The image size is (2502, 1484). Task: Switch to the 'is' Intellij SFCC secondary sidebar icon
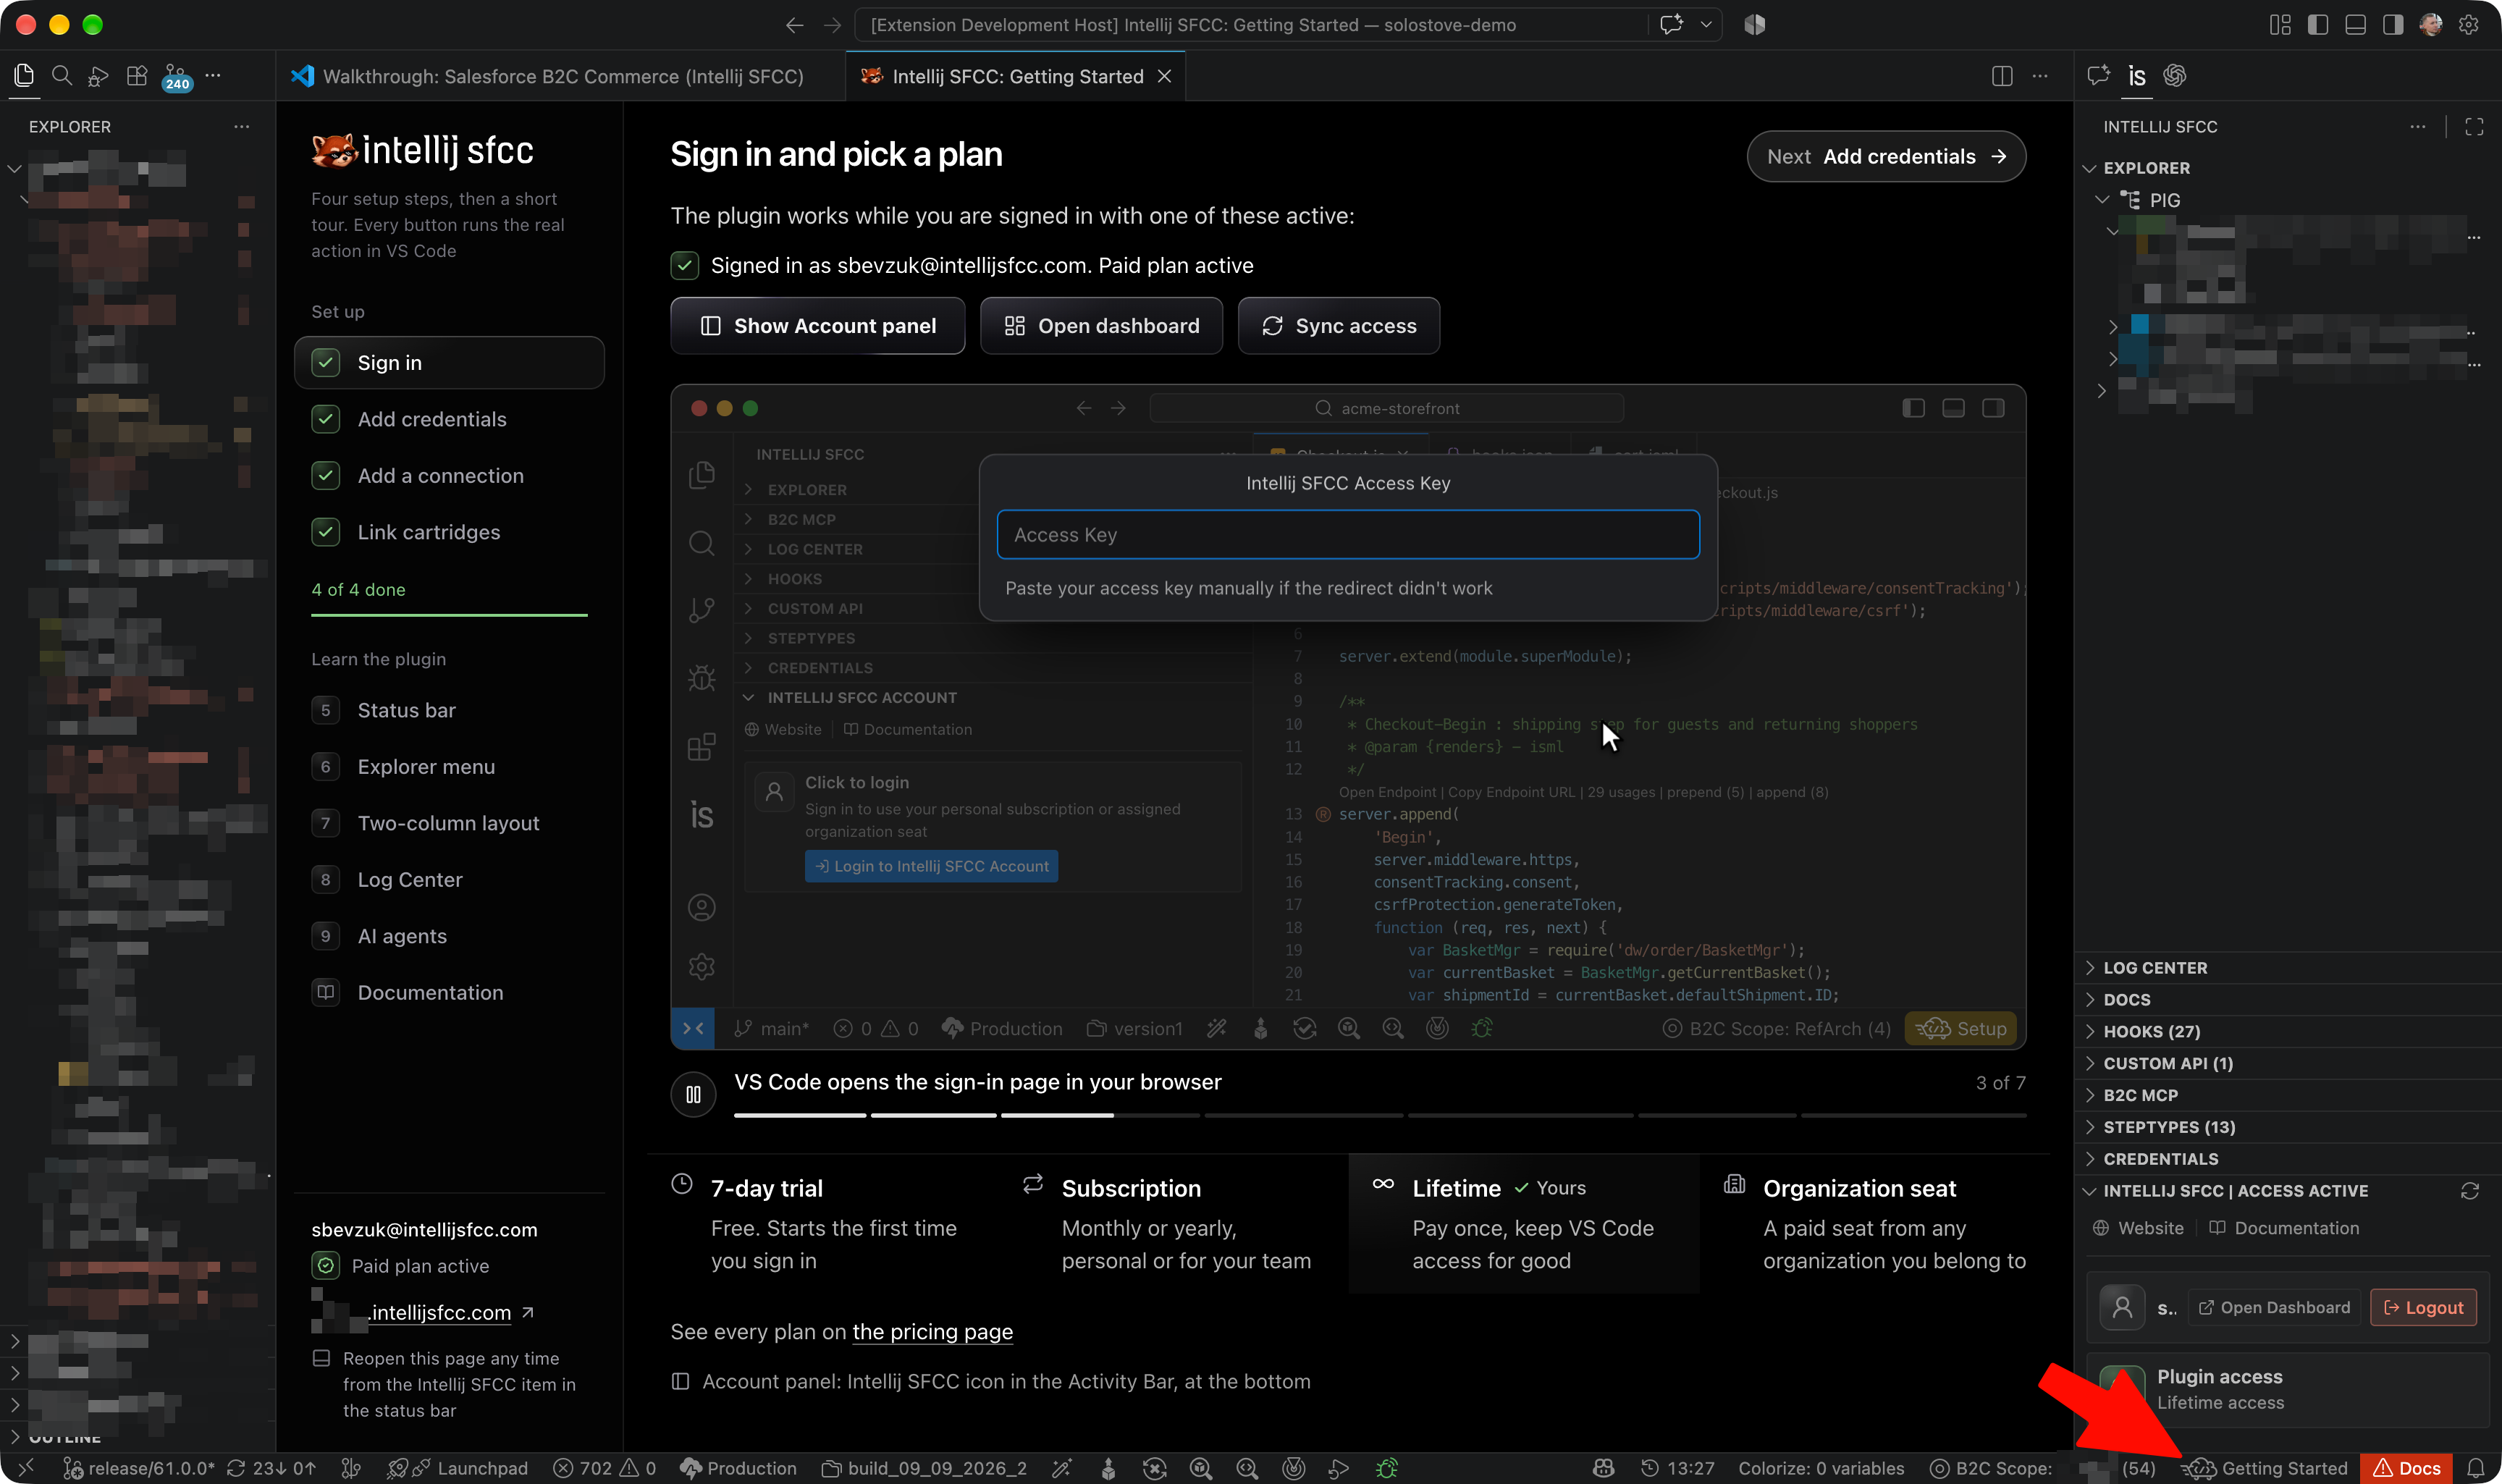2136,76
